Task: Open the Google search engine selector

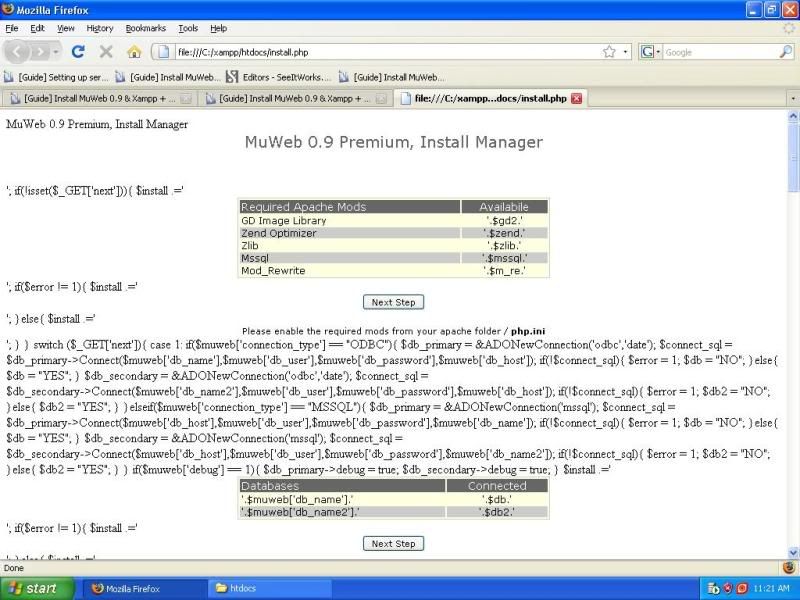Action: (x=651, y=52)
